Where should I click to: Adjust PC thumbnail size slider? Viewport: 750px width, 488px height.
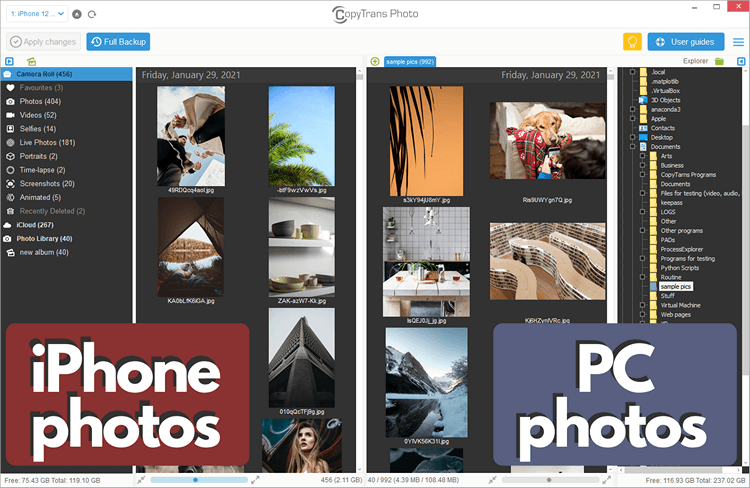(550, 480)
